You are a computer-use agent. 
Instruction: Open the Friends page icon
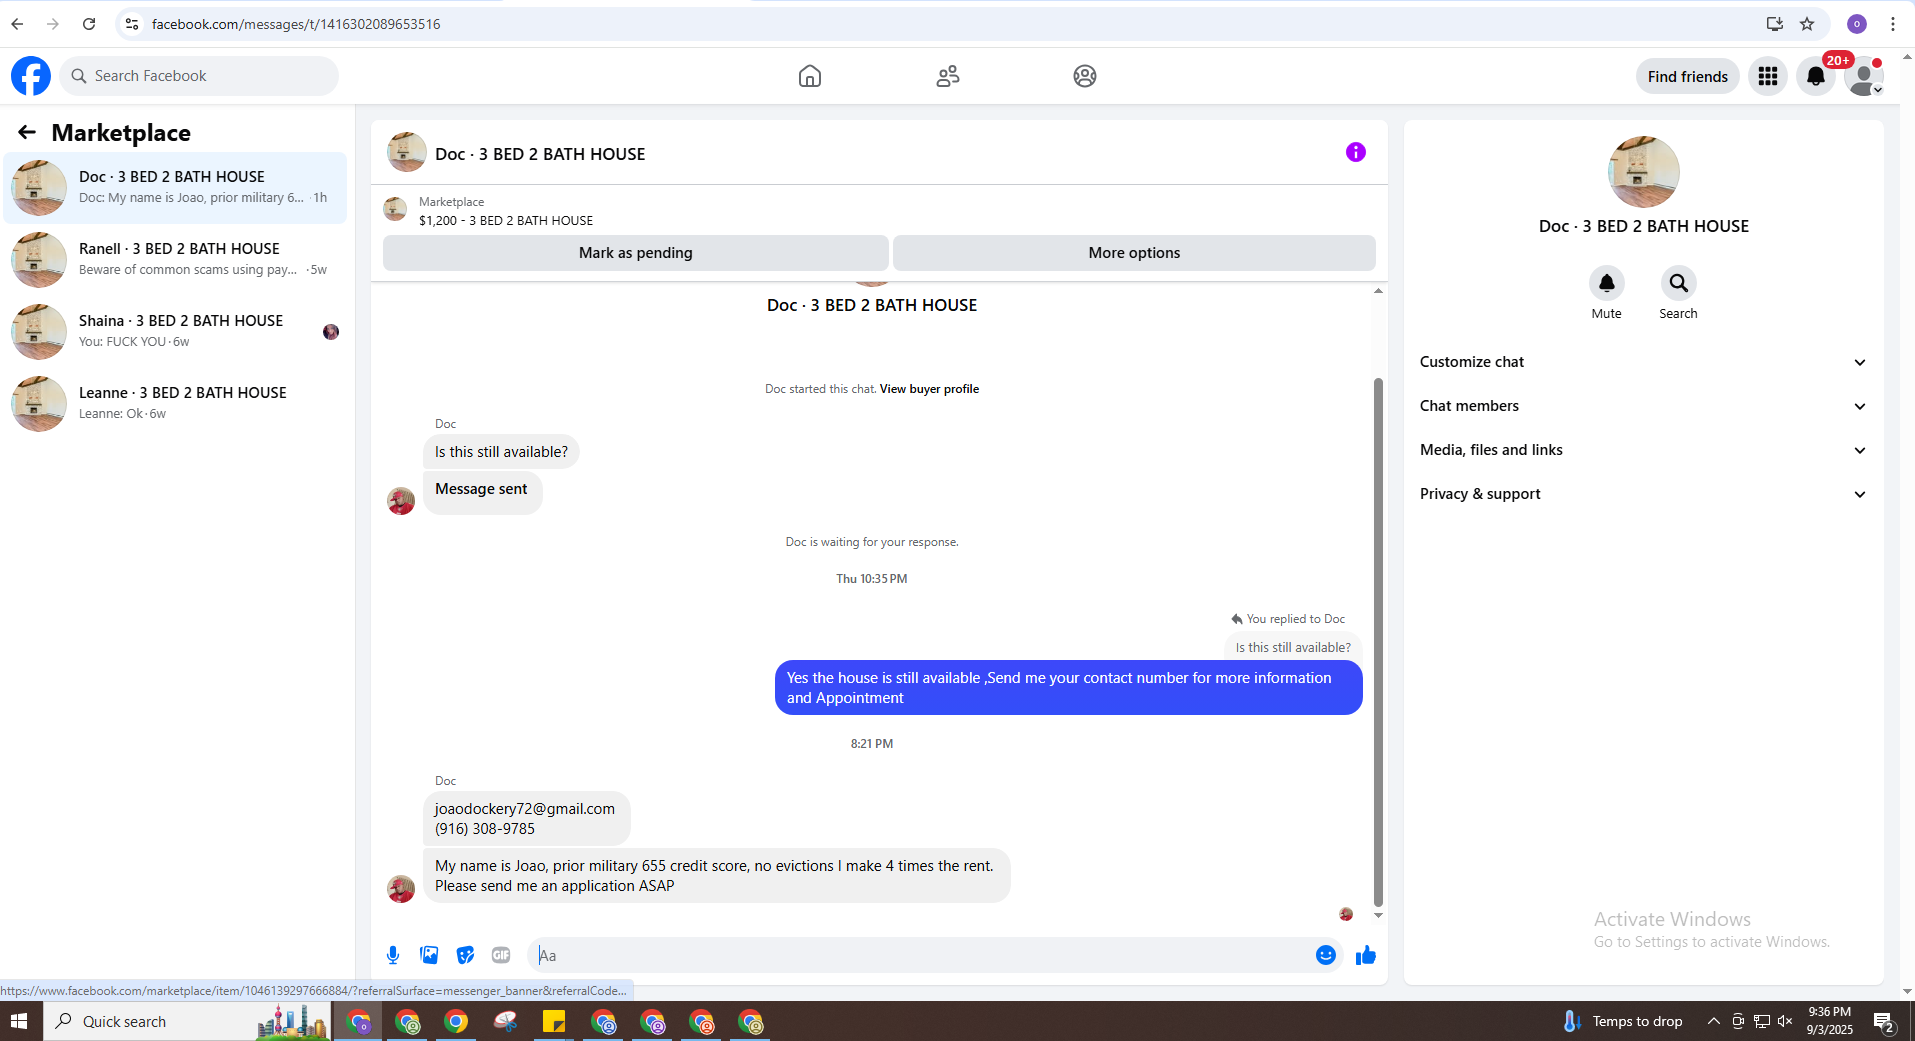click(x=948, y=76)
